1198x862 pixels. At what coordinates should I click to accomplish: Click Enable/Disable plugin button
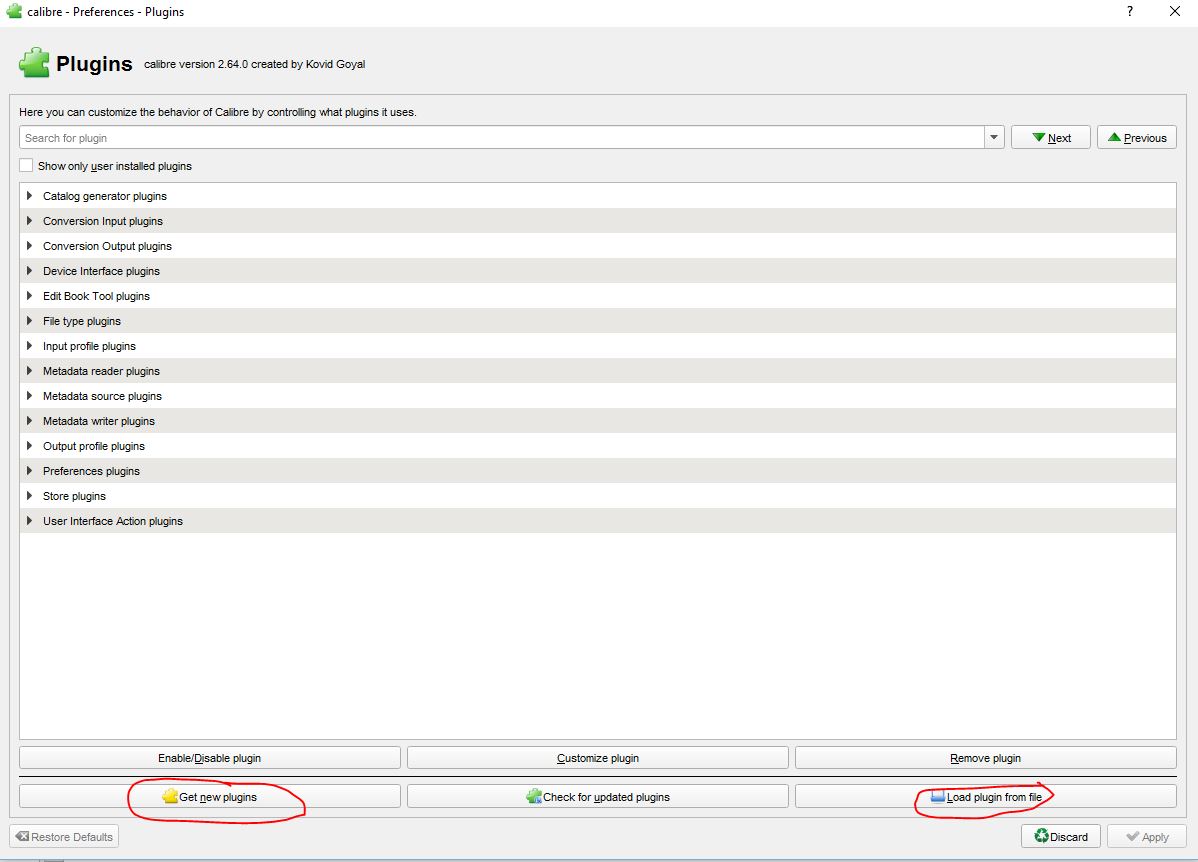pos(209,758)
